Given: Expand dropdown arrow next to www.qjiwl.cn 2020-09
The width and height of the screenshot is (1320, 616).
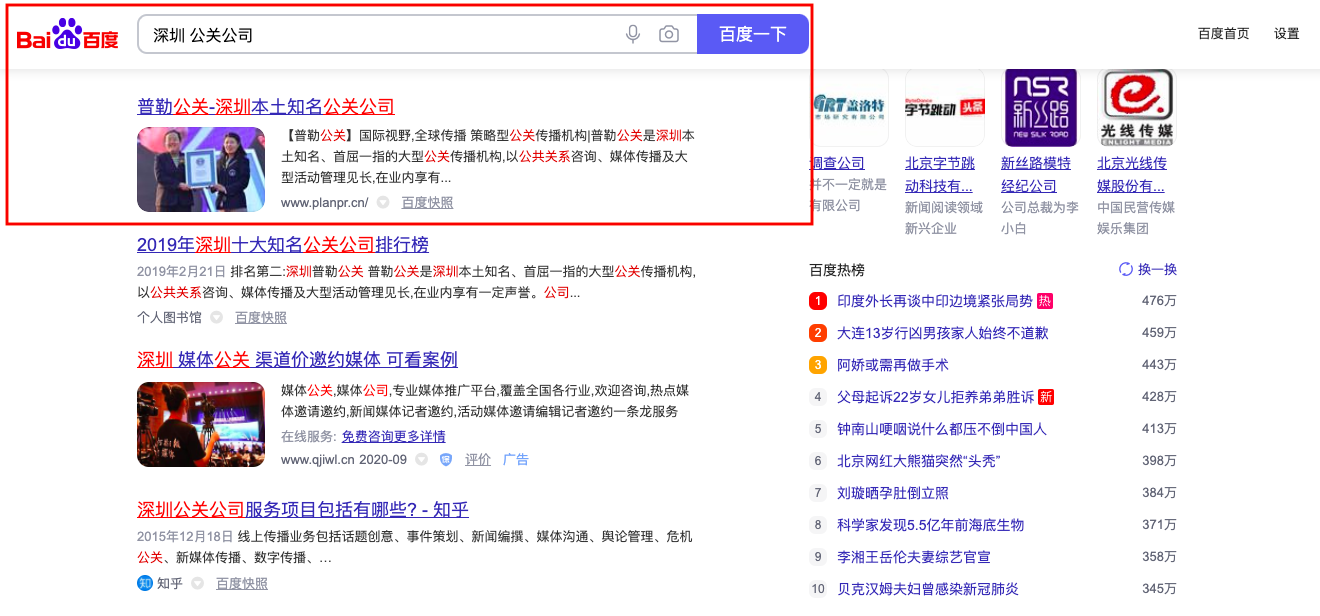Looking at the screenshot, I should click(x=421, y=460).
